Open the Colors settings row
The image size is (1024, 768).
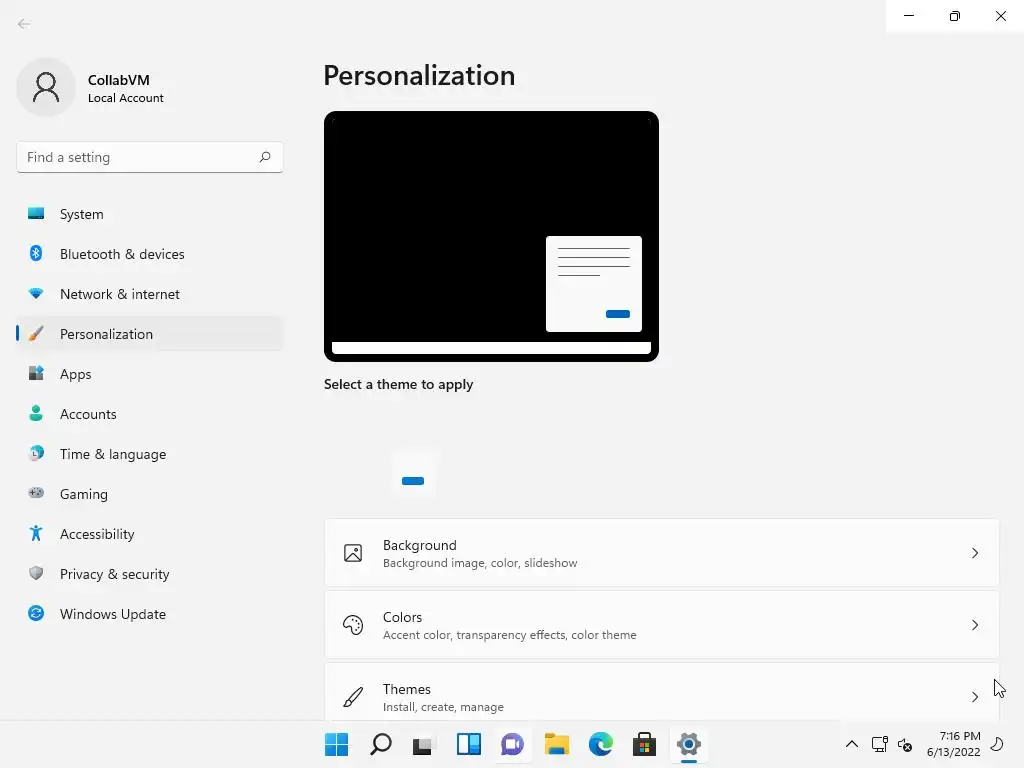click(x=662, y=625)
